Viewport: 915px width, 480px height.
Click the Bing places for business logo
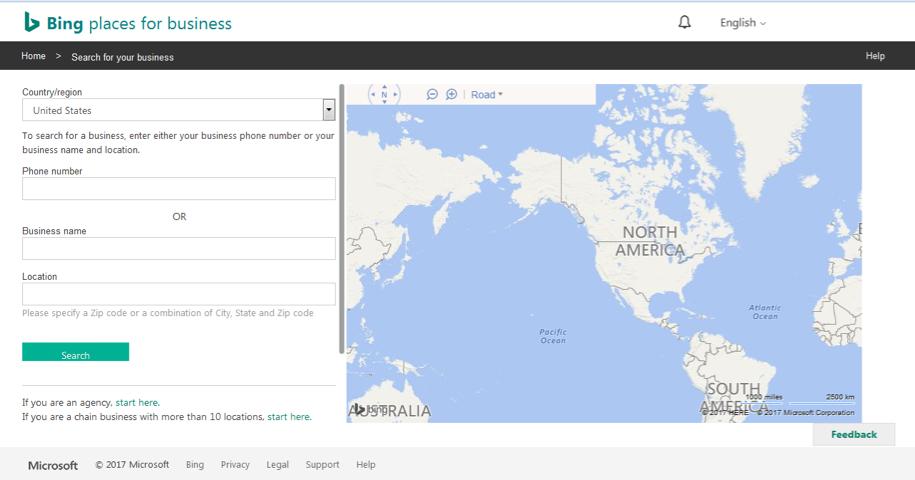tap(128, 23)
